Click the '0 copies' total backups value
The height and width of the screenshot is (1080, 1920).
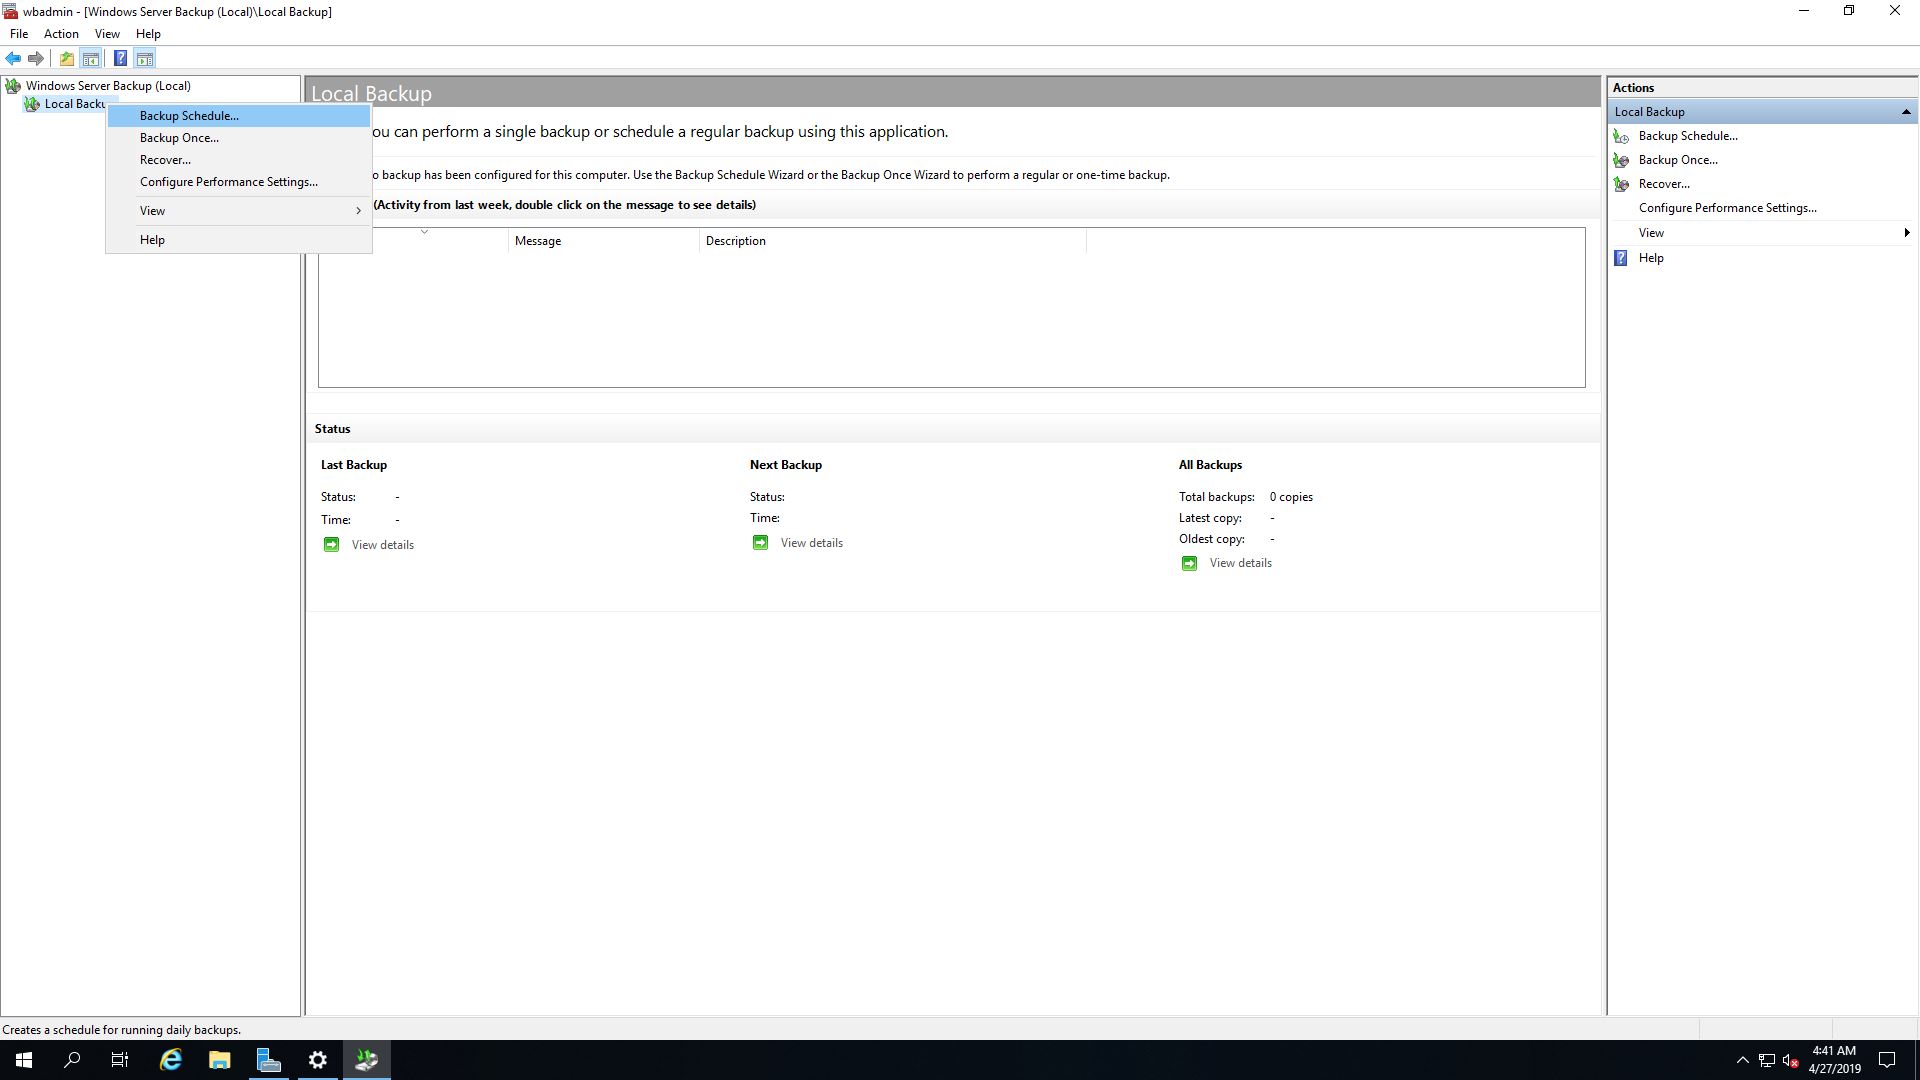1291,497
